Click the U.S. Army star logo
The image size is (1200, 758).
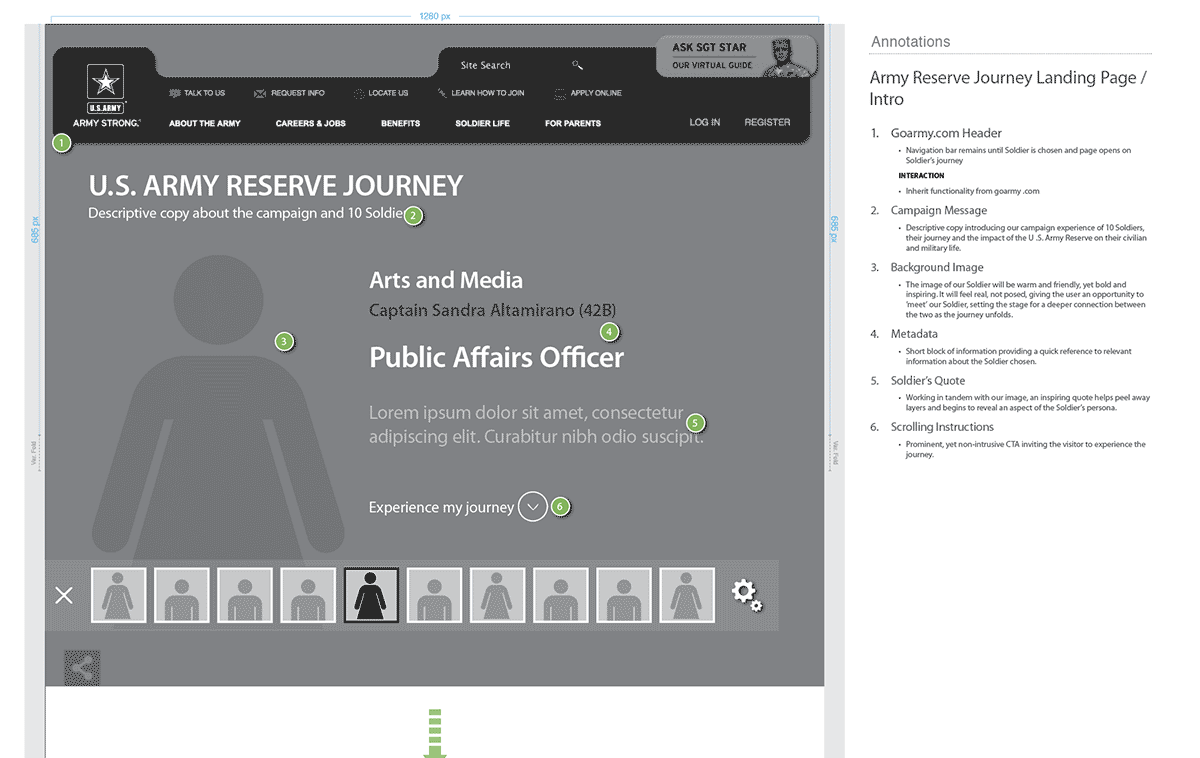click(x=105, y=83)
